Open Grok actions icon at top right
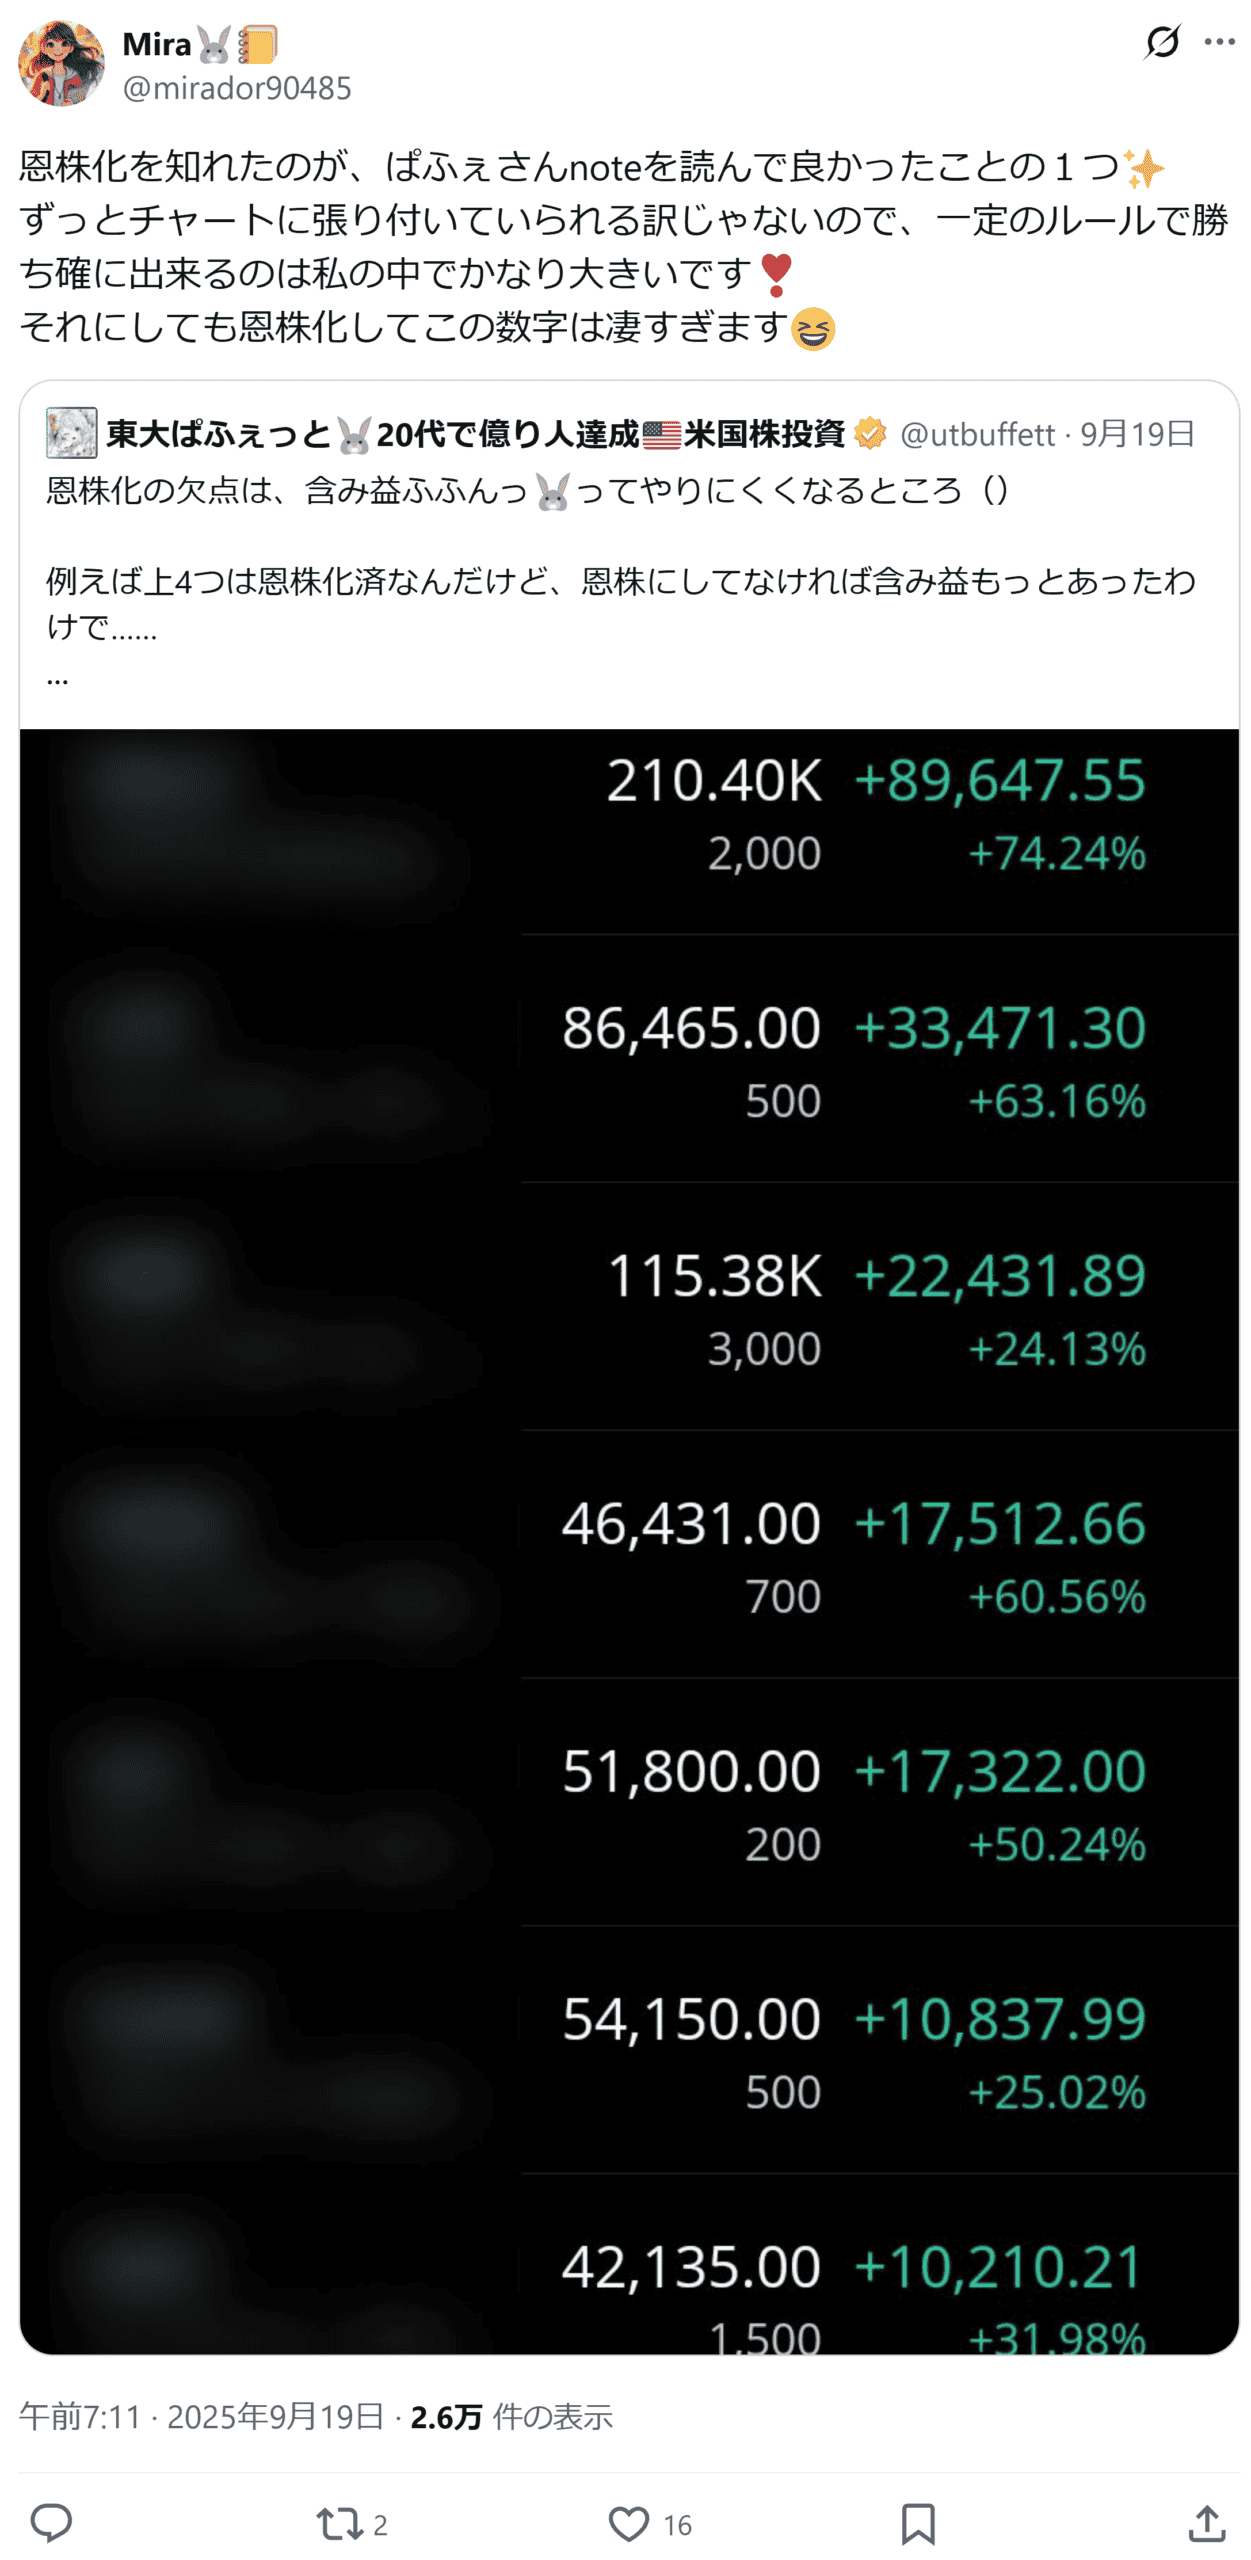 [x=1162, y=42]
